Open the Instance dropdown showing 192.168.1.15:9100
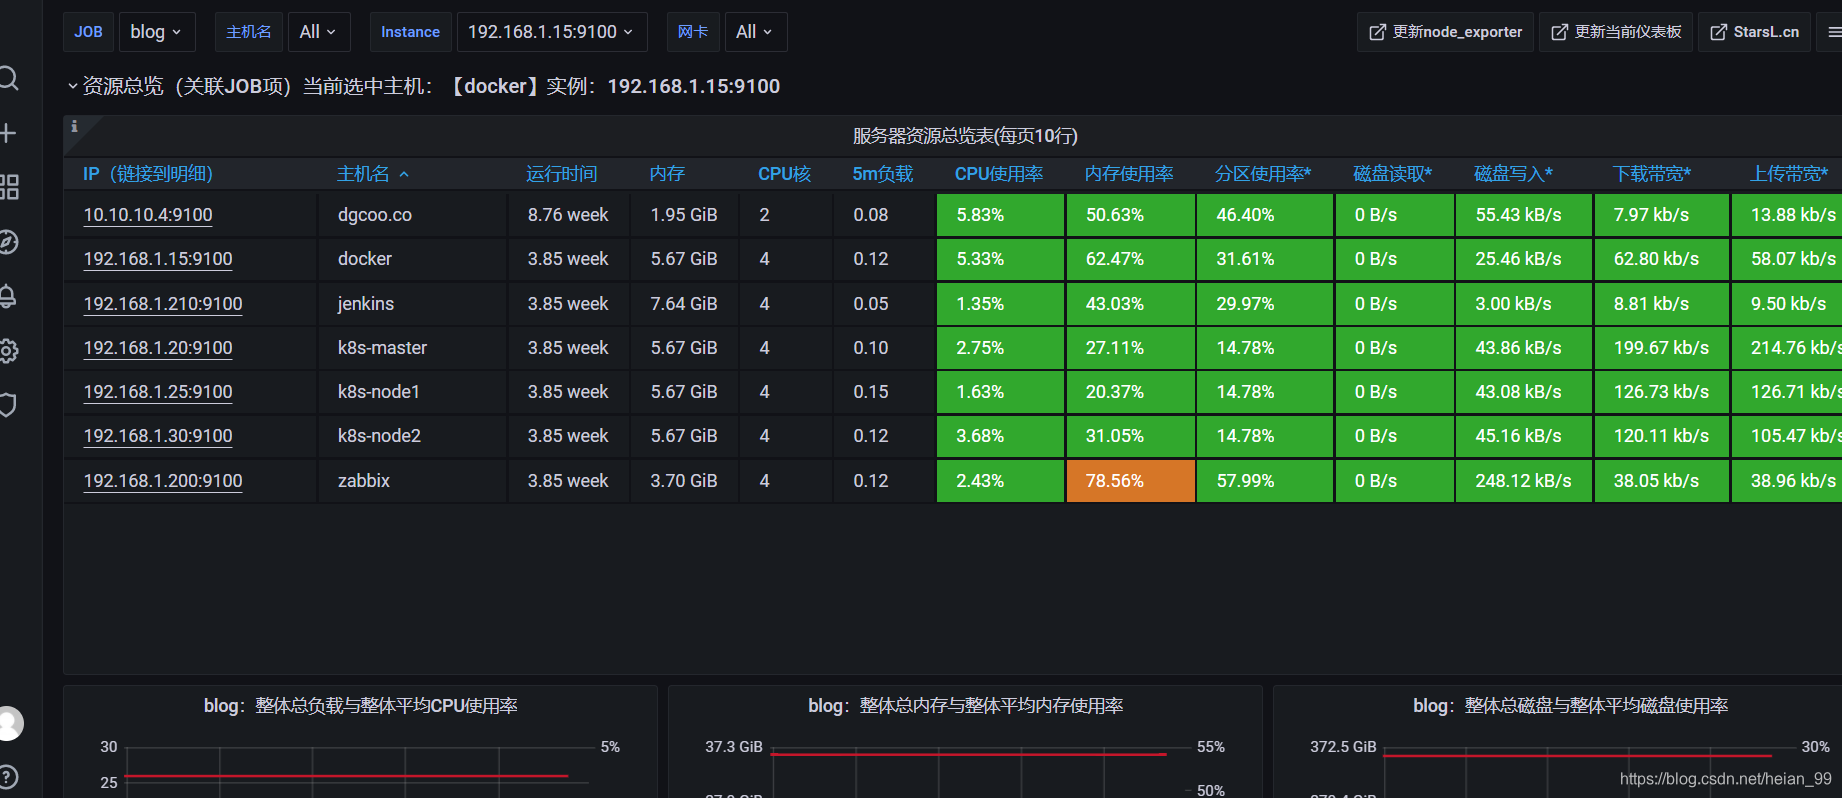Image resolution: width=1842 pixels, height=798 pixels. tap(550, 32)
